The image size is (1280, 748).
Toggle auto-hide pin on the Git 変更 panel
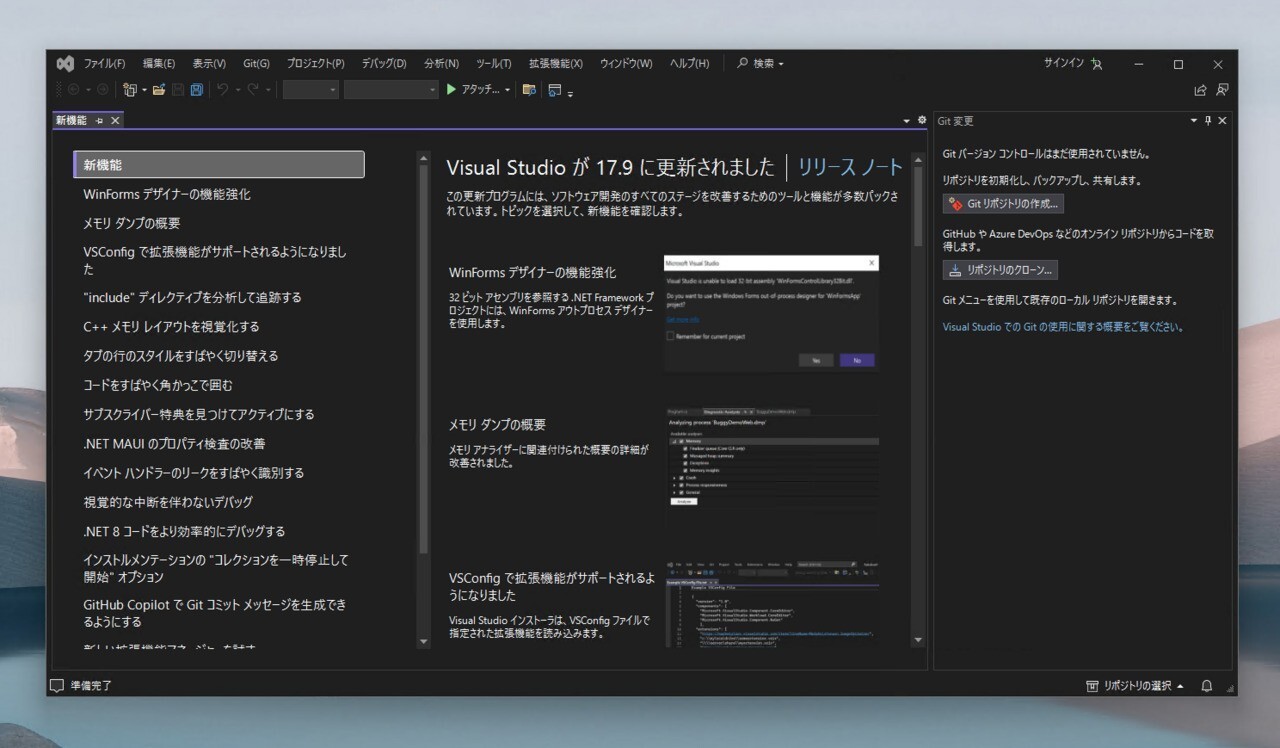(1208, 120)
